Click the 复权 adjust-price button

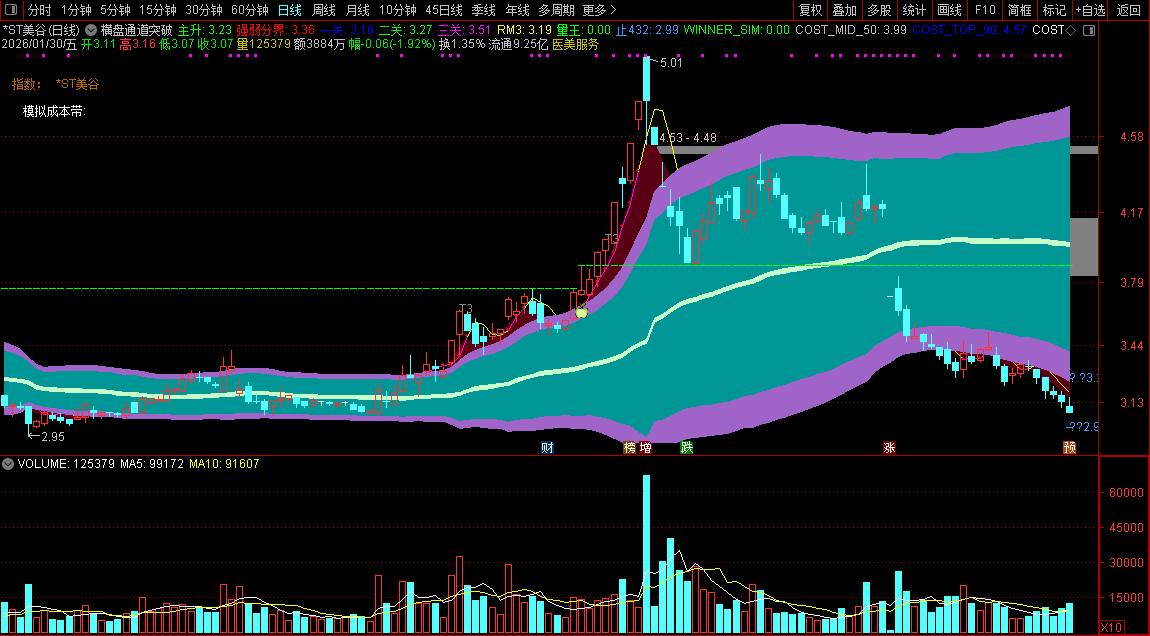coord(810,10)
